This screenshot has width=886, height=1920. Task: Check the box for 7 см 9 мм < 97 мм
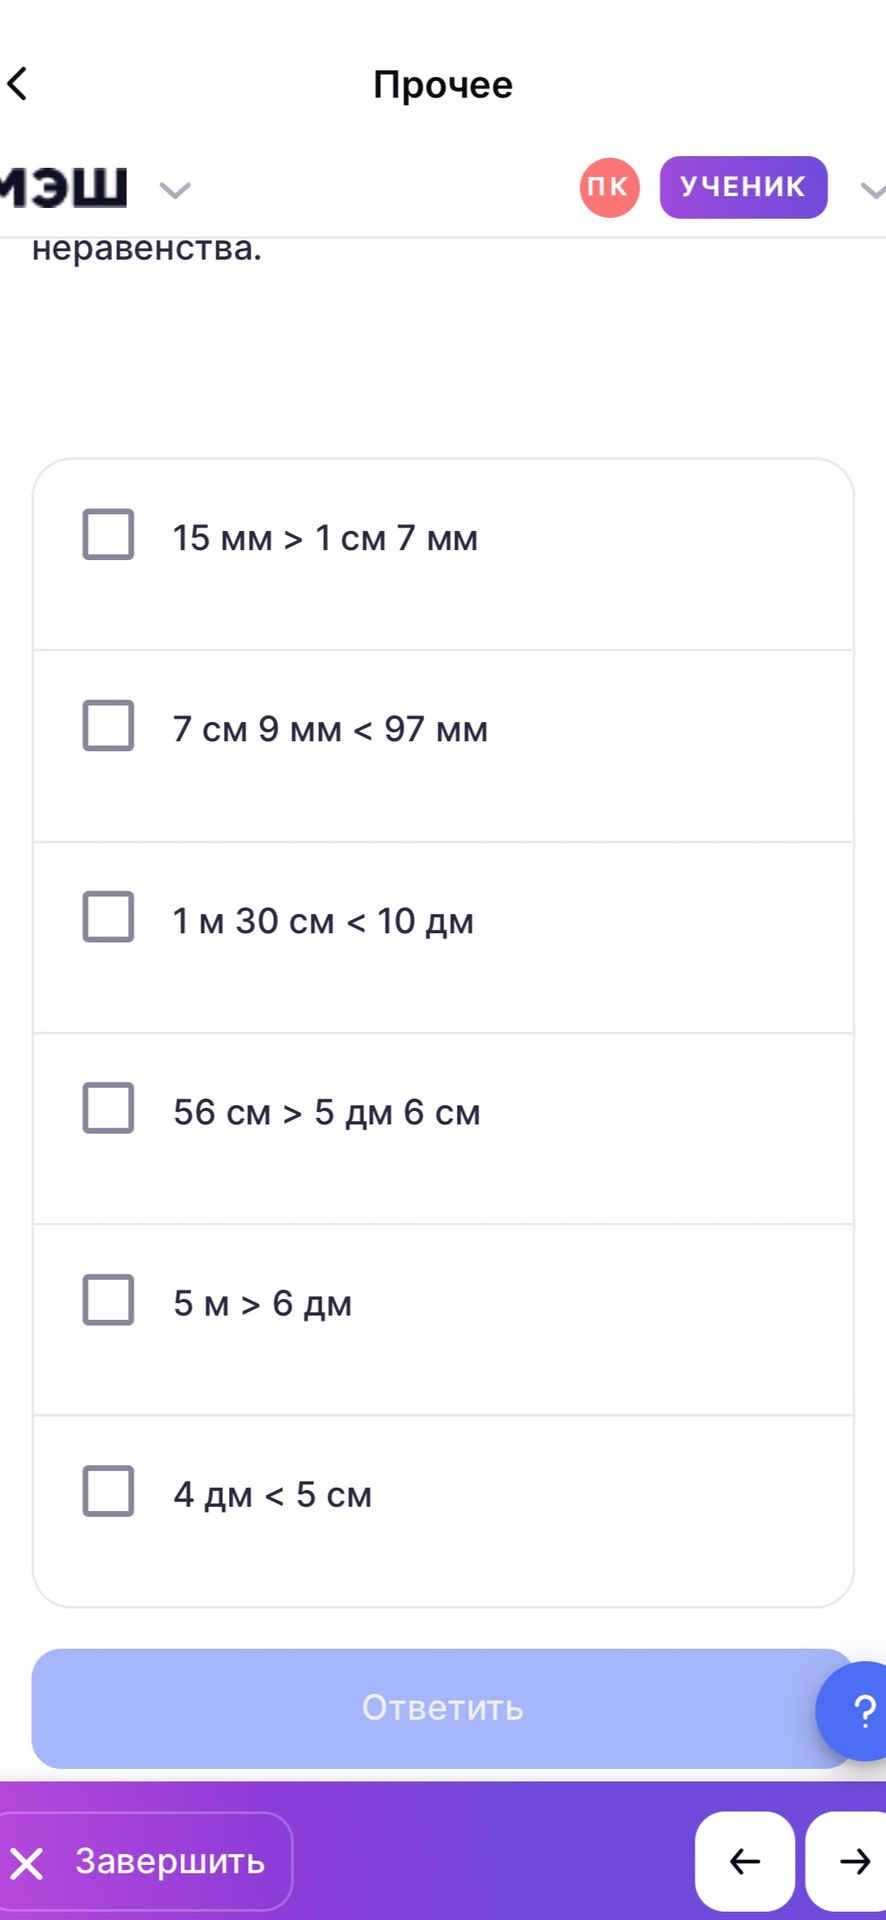(x=108, y=725)
